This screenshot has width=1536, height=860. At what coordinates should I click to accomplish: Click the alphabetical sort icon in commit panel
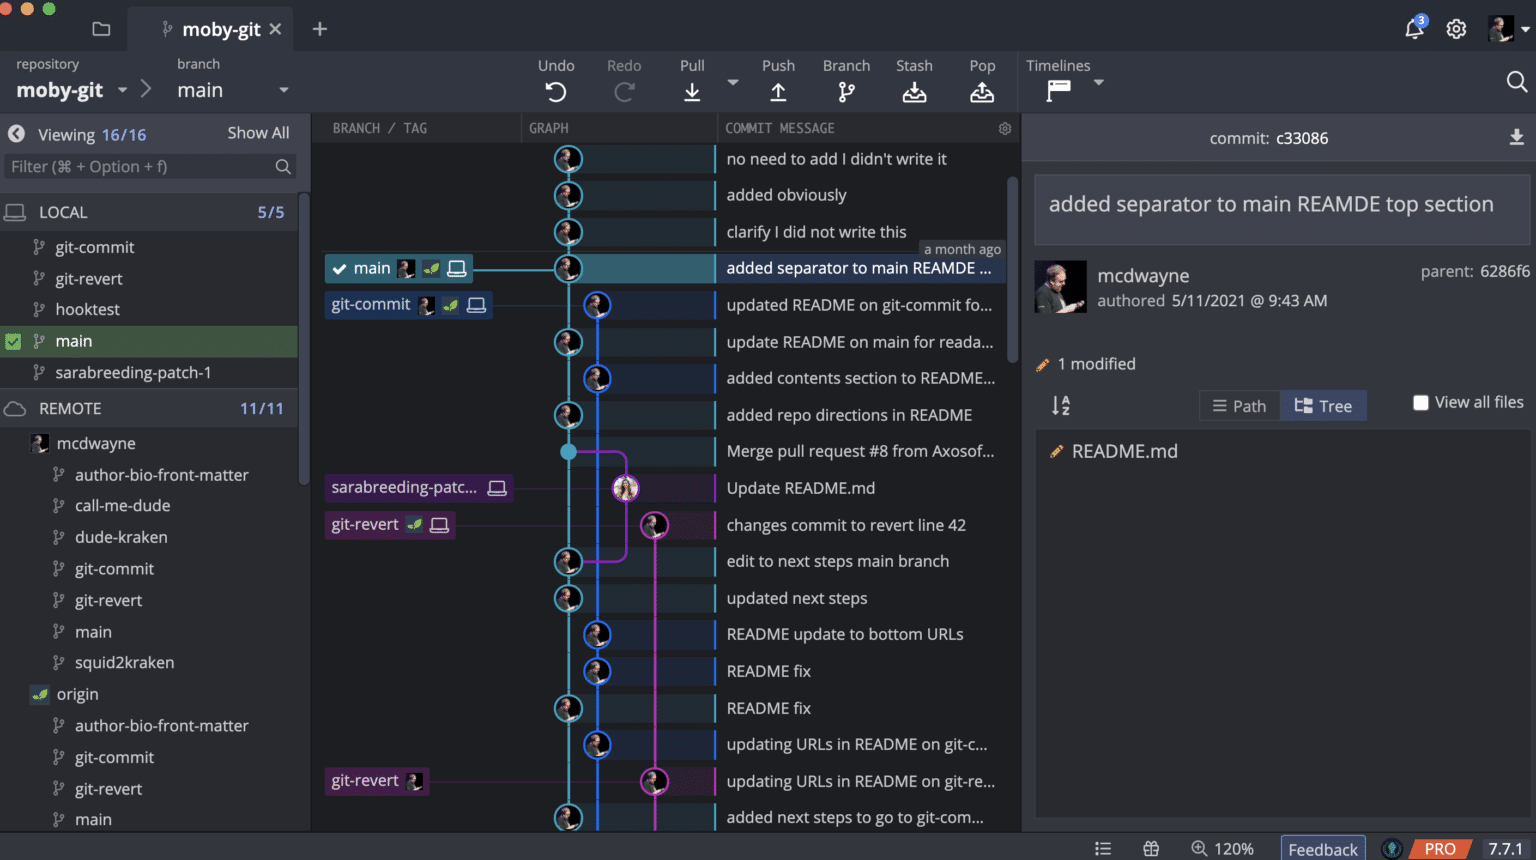(x=1060, y=405)
